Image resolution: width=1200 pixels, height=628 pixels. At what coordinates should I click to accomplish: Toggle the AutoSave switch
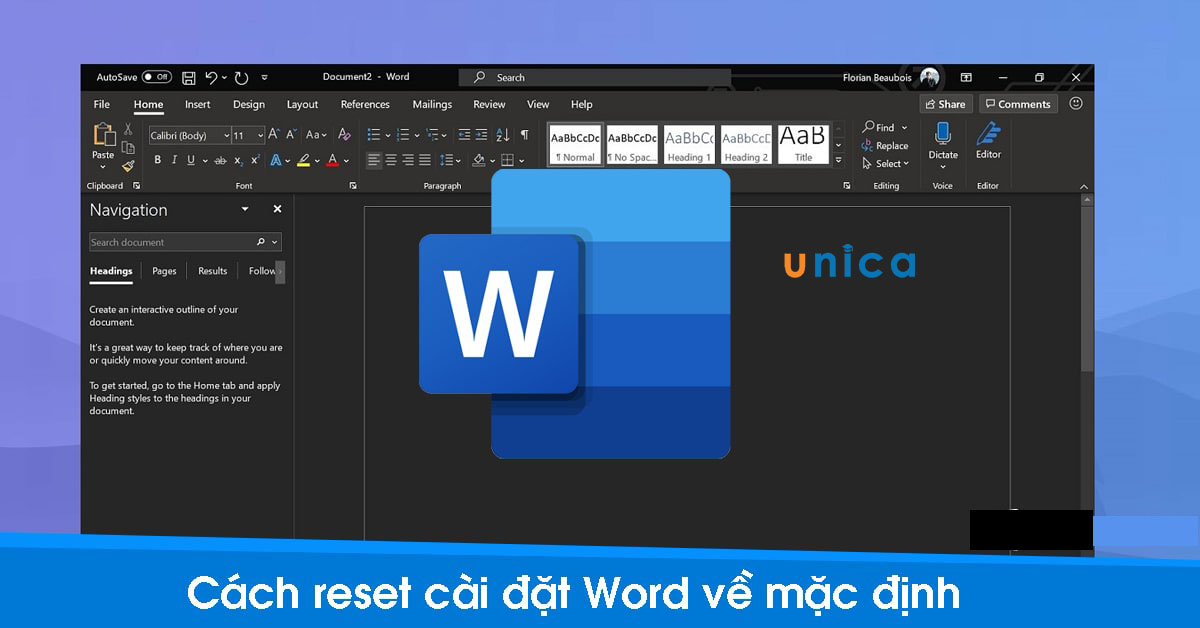click(156, 77)
